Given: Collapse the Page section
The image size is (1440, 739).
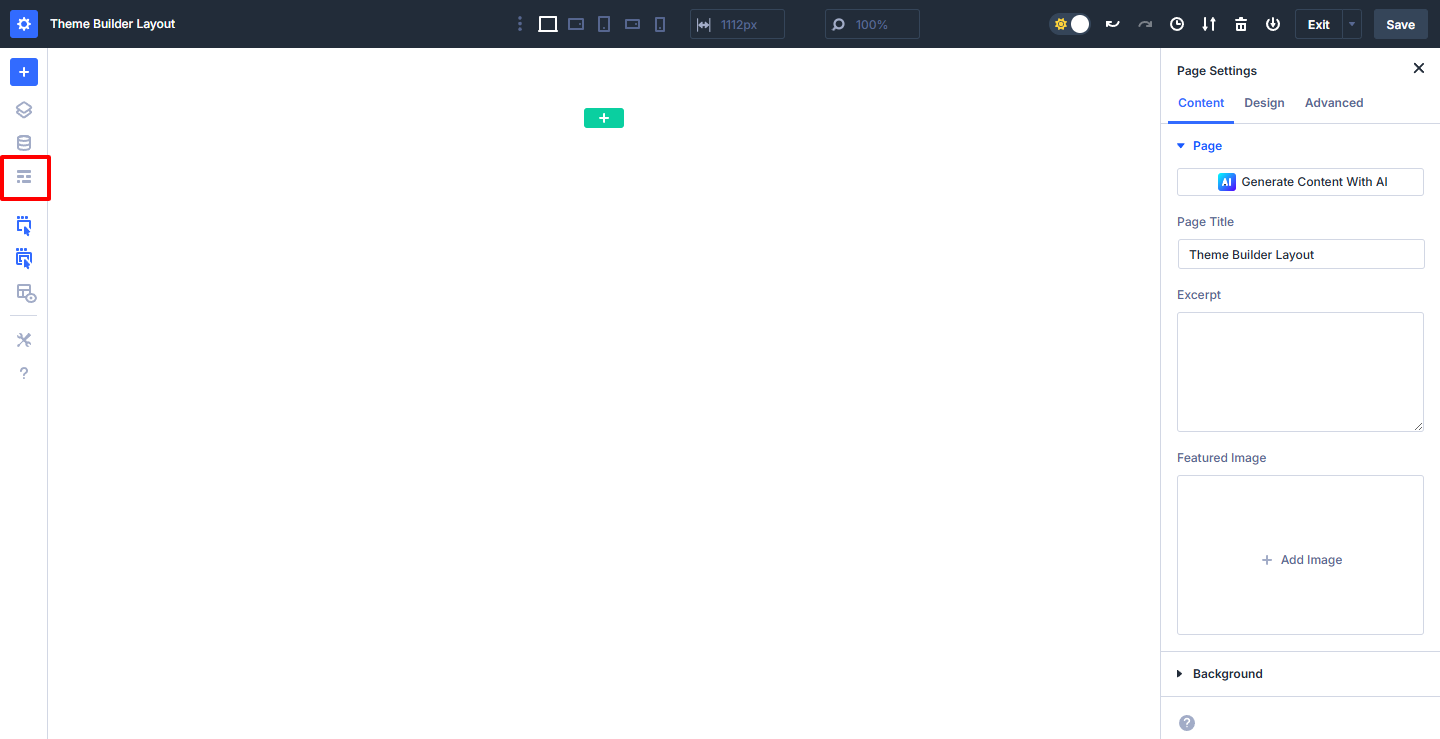Looking at the screenshot, I should coord(1200,146).
